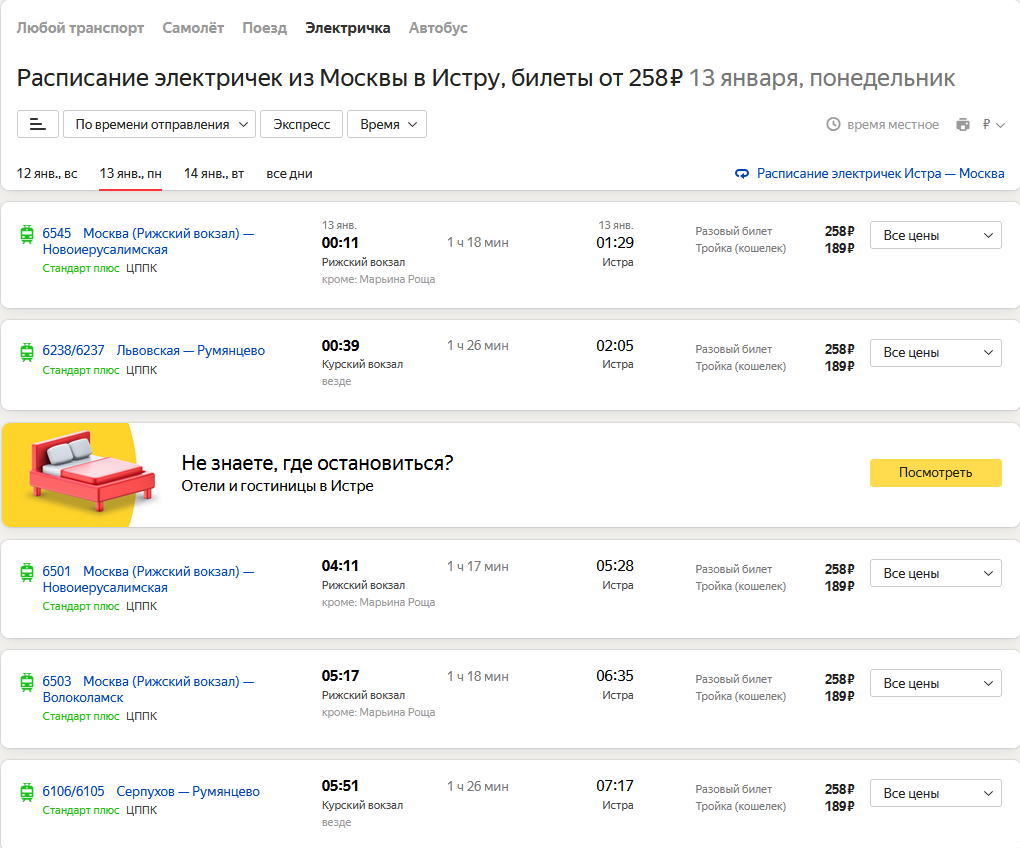Viewport: 1020px width, 848px height.
Task: Click departure time 00:11
Action: [340, 243]
